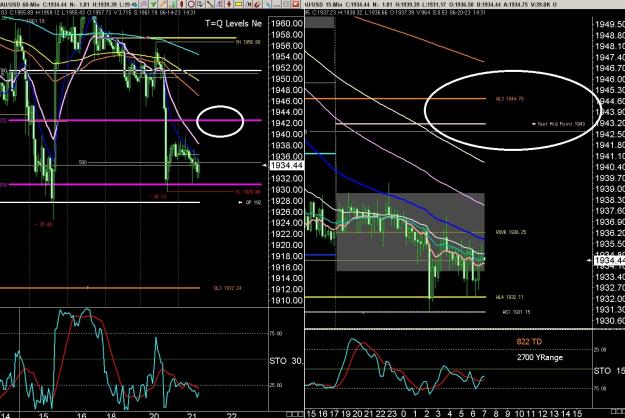Image resolution: width=625 pixels, height=418 pixels.
Task: Click the orange 1944.76 level label
Action: 509,98
